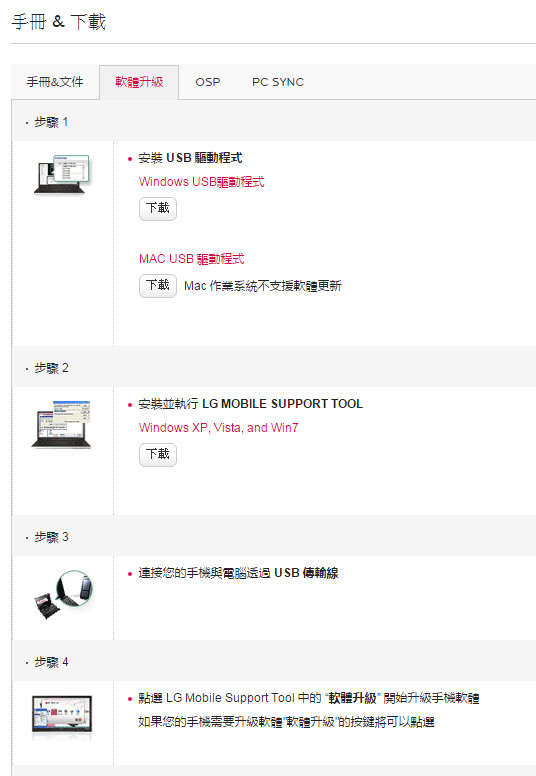Download the MAC USB driver

[x=158, y=286]
